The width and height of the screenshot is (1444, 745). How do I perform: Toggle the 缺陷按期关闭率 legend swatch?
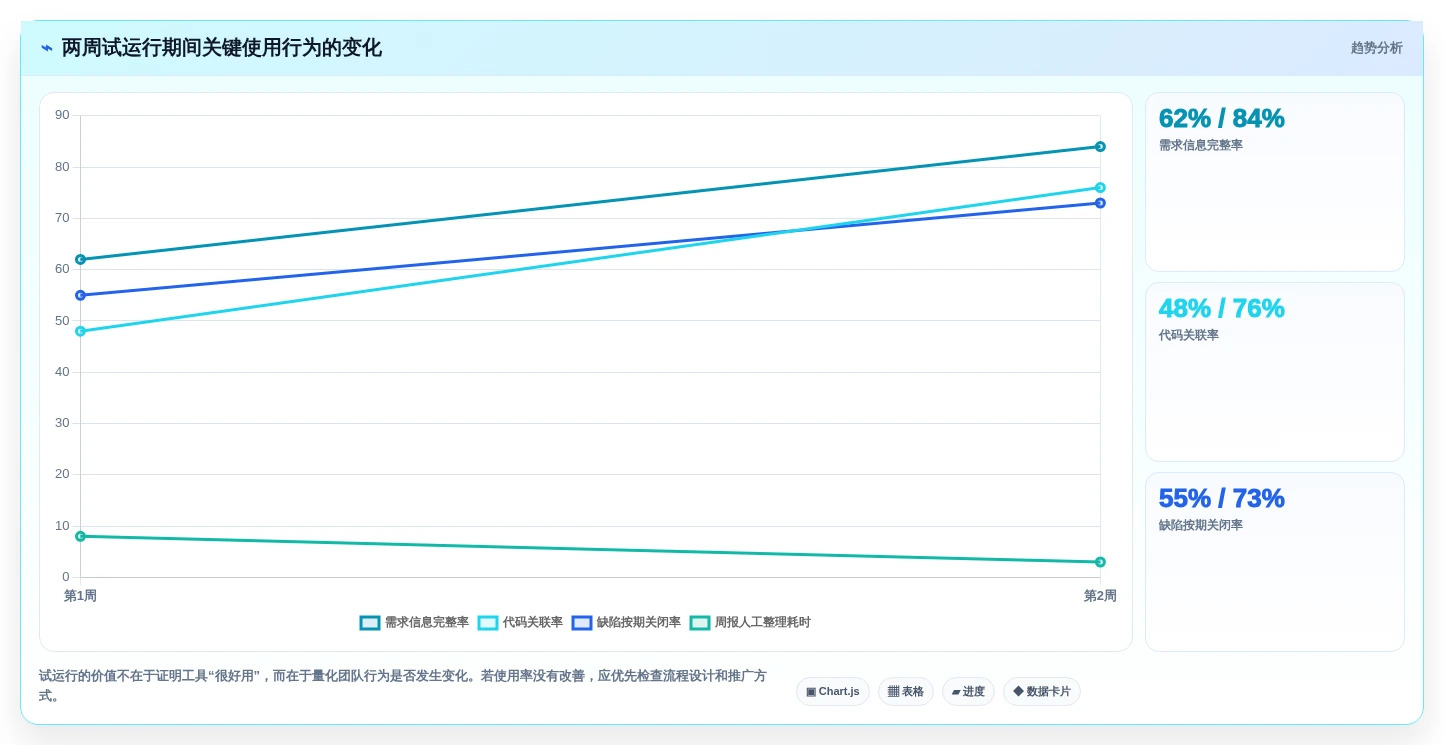coord(582,622)
